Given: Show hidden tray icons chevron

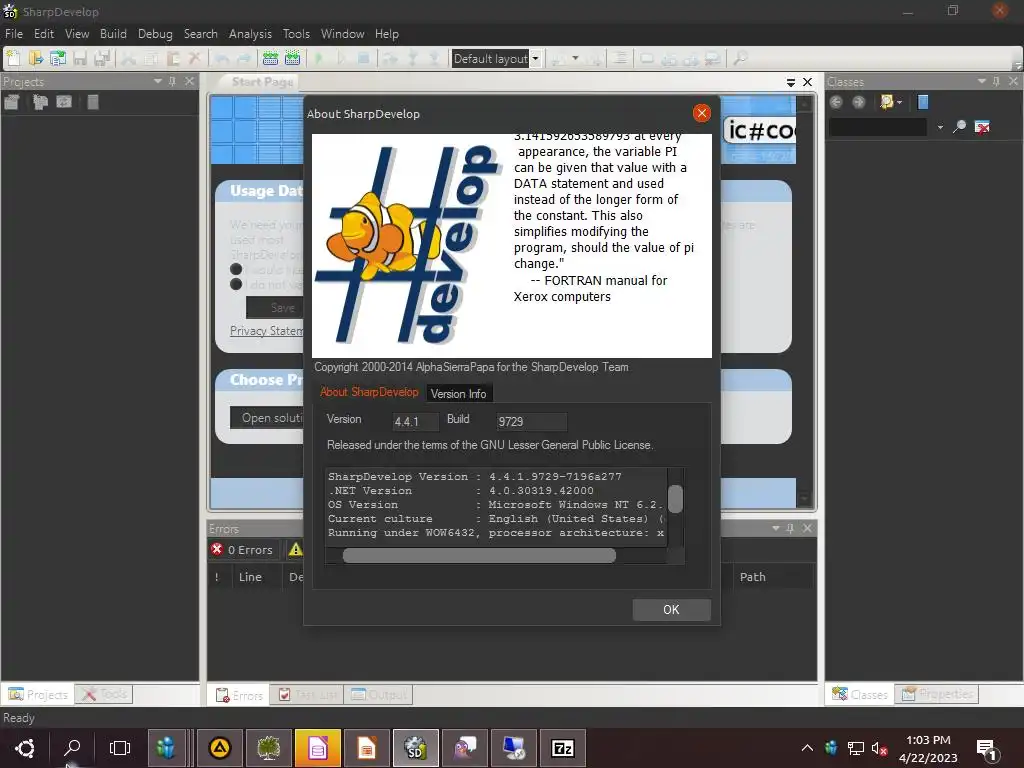Looking at the screenshot, I should [x=807, y=748].
